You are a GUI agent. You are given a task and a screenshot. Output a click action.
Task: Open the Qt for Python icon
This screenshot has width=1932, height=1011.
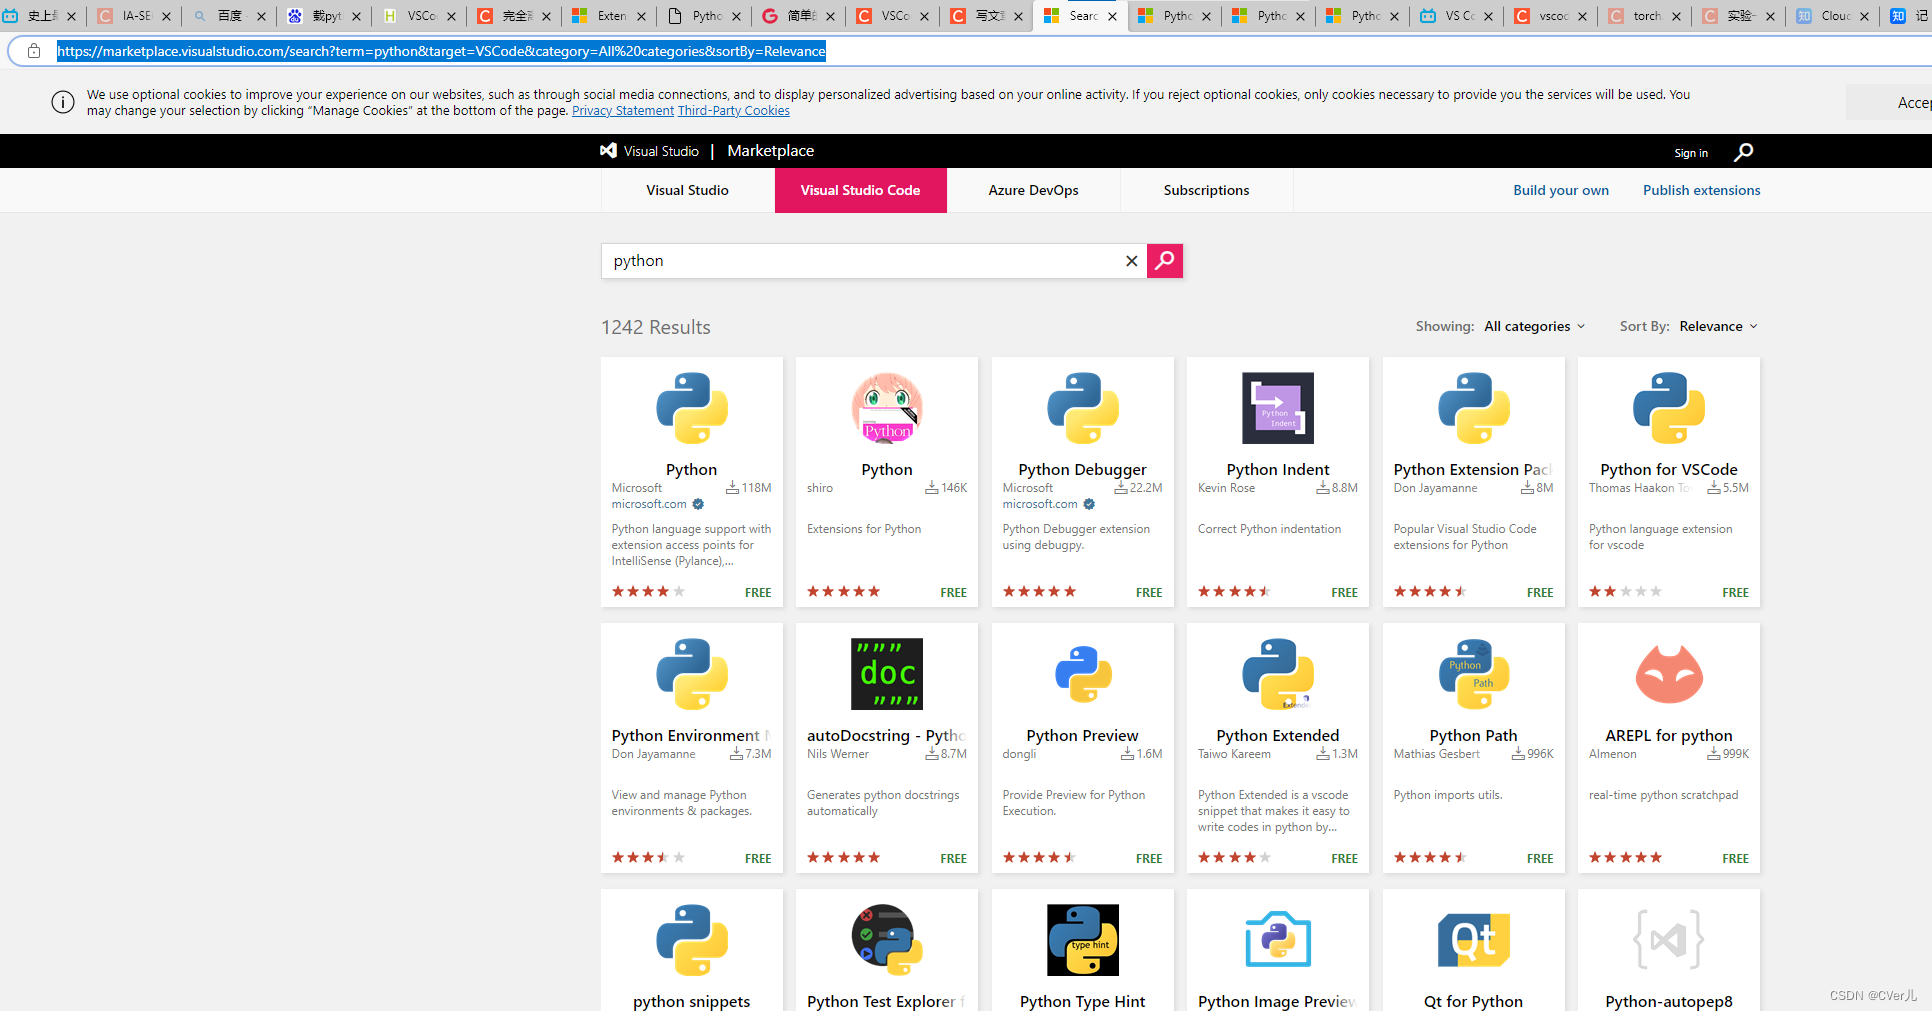[x=1474, y=940]
